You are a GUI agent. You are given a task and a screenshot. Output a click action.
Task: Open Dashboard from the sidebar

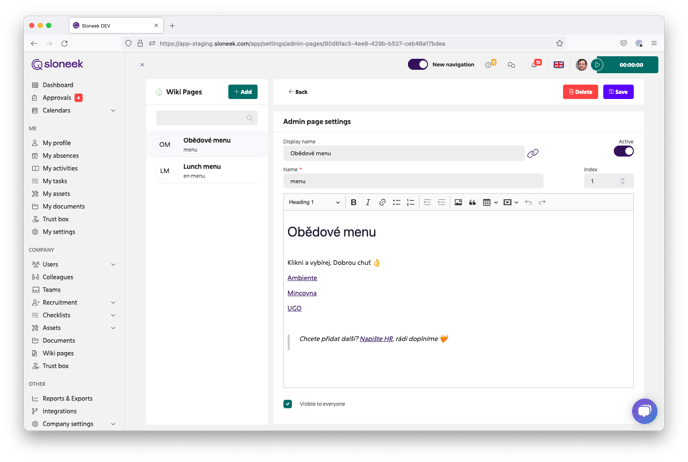pyautogui.click(x=58, y=85)
